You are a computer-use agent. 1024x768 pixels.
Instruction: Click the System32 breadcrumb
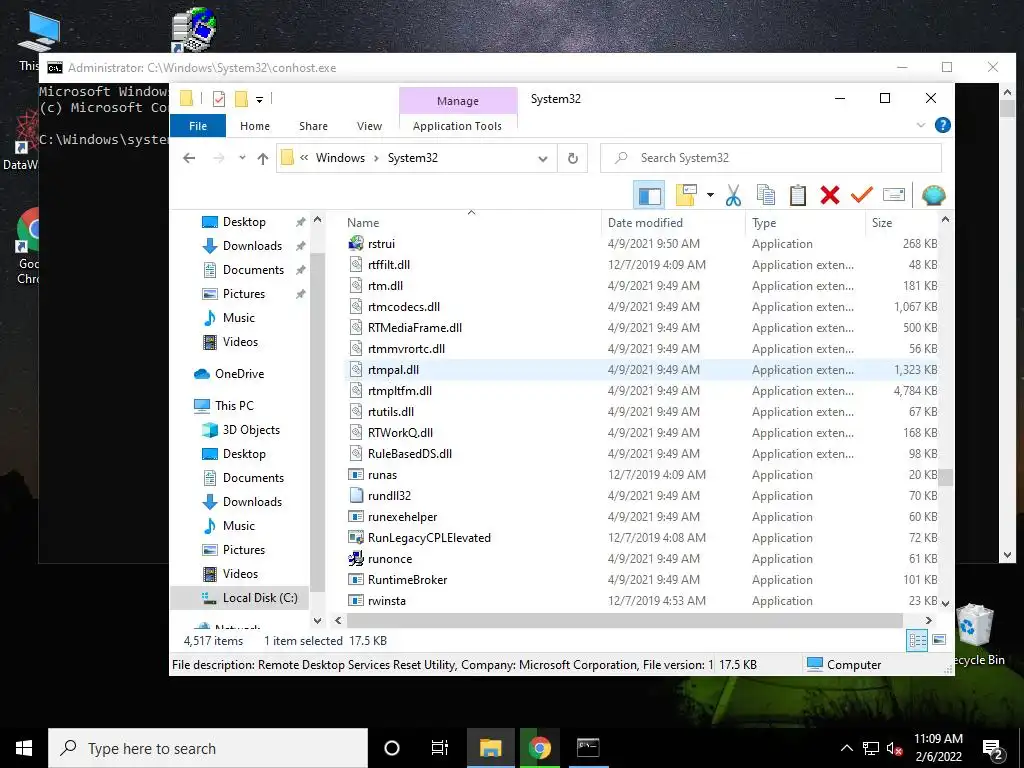click(413, 157)
